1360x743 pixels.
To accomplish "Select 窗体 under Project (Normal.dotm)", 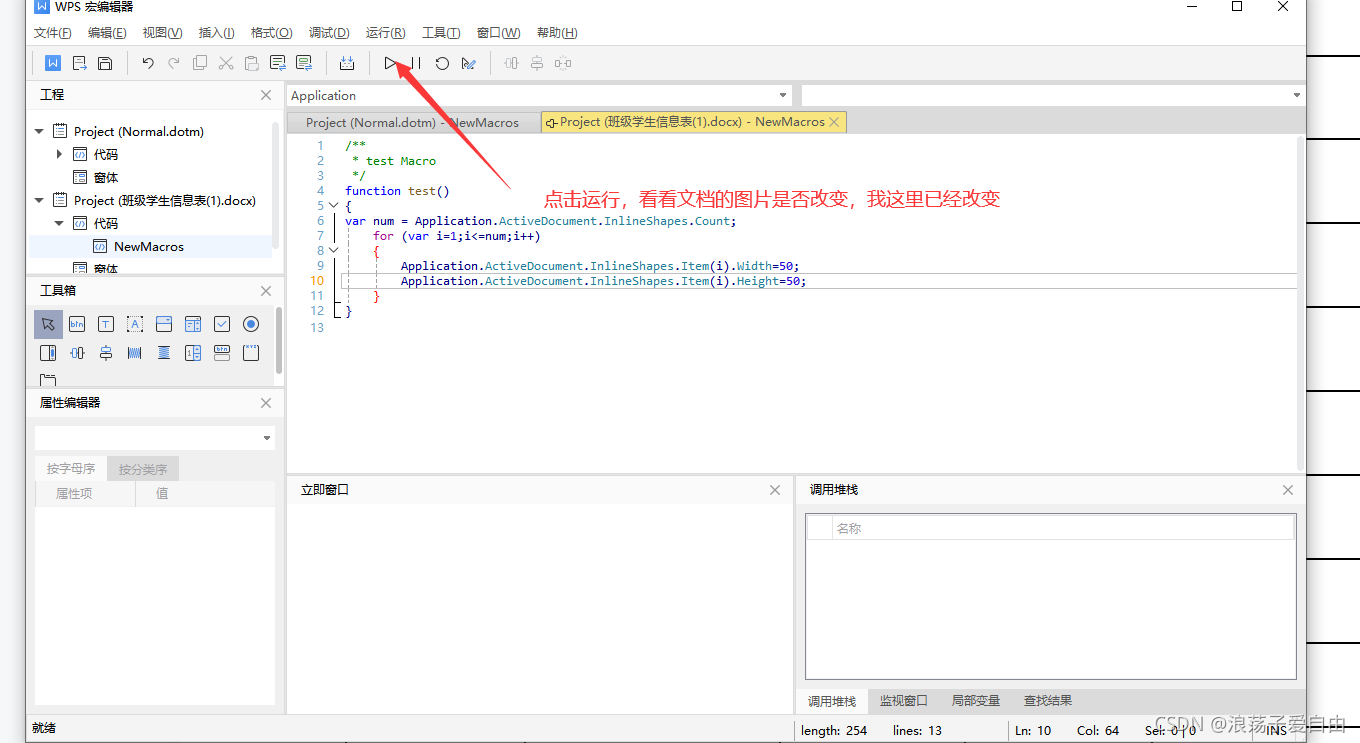I will point(106,177).
